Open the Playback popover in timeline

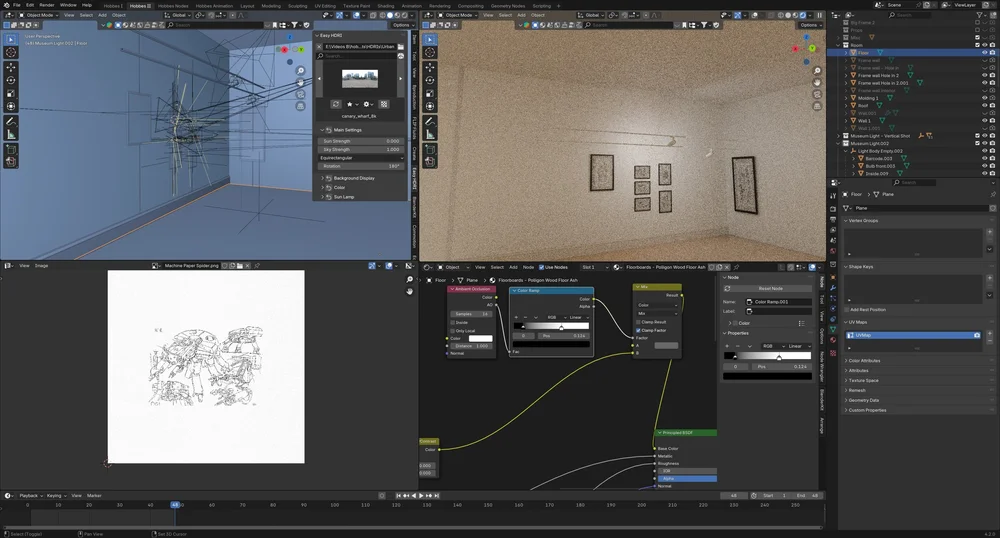[x=31, y=495]
